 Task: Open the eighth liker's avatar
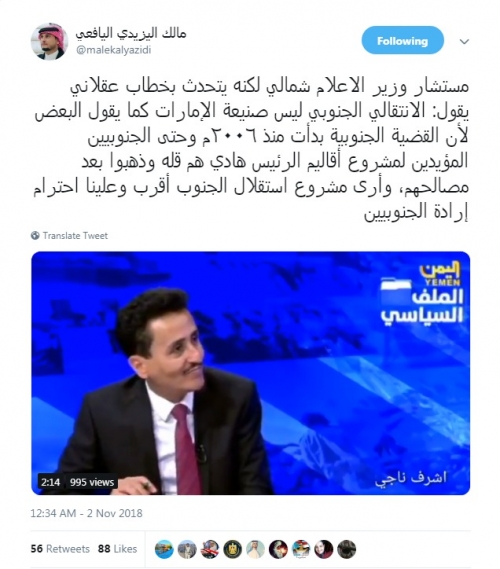(x=324, y=549)
